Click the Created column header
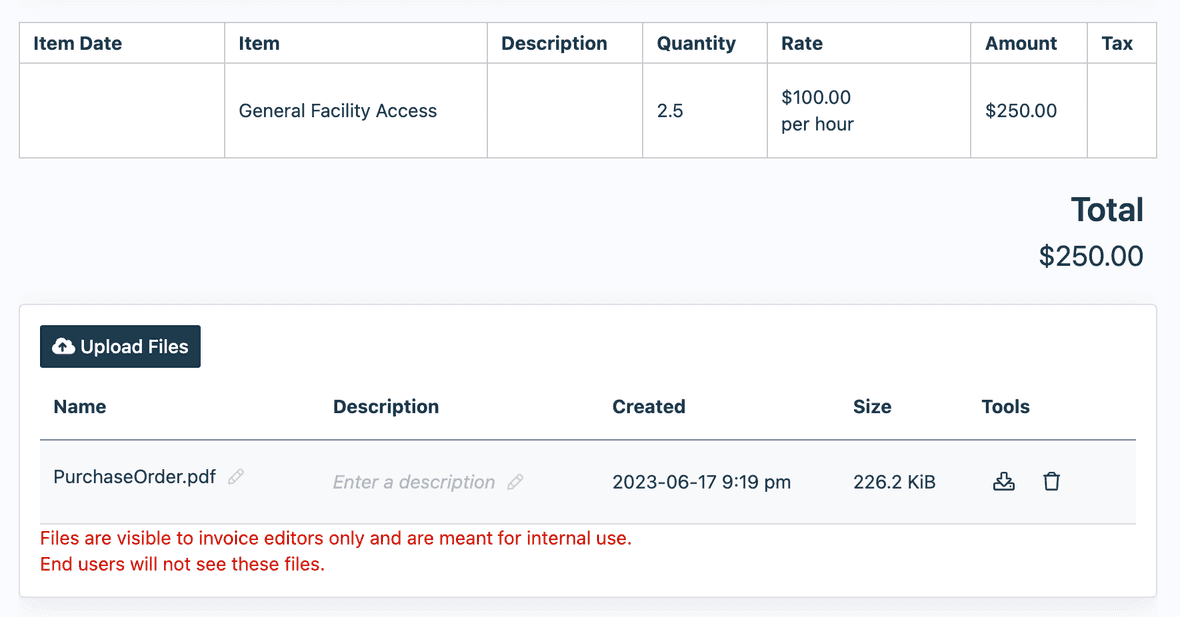 (648, 406)
